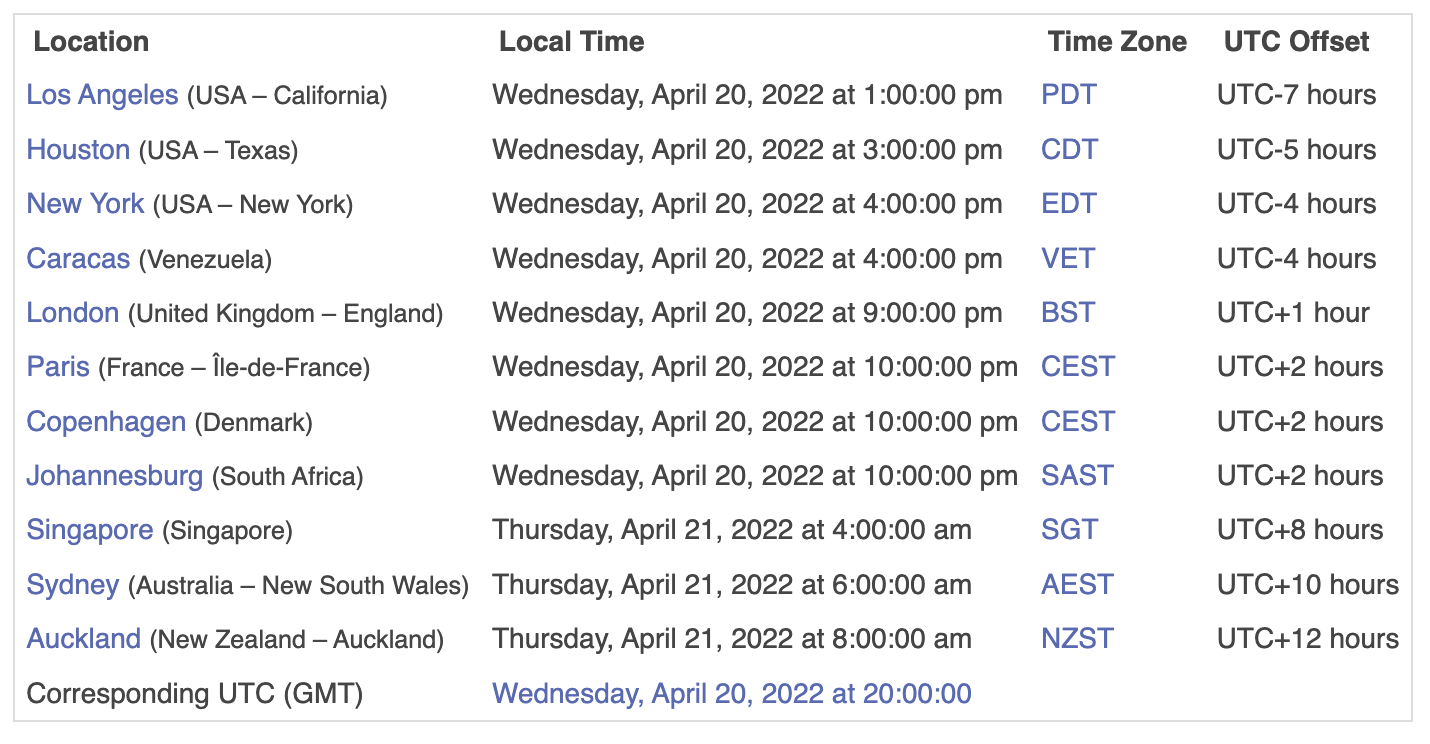Select the NZST time zone link
This screenshot has height=744, width=1430.
tap(1077, 639)
